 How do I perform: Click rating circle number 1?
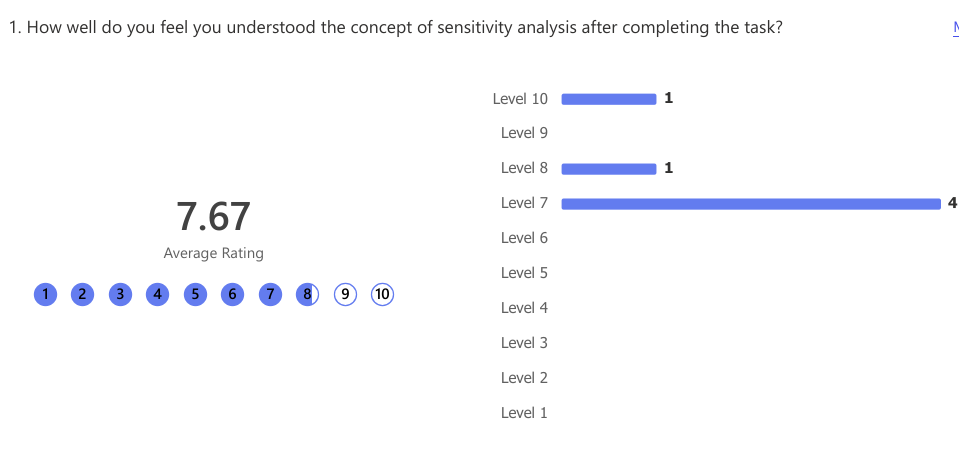click(45, 294)
